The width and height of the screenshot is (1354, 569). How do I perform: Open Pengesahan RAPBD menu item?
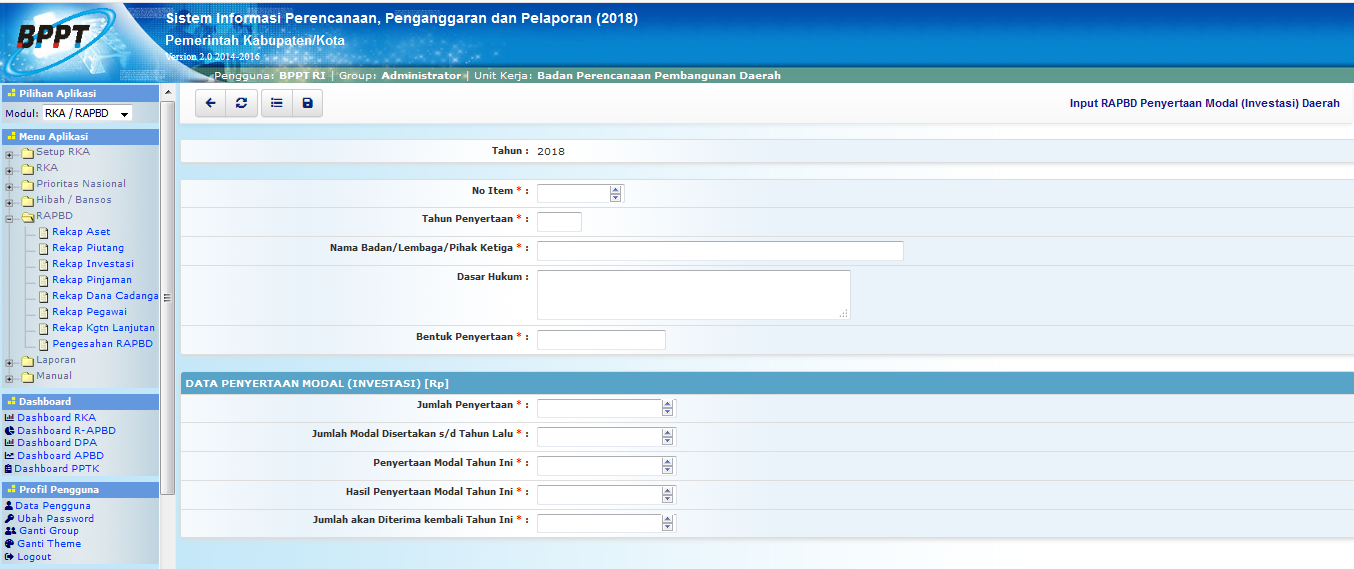point(102,344)
